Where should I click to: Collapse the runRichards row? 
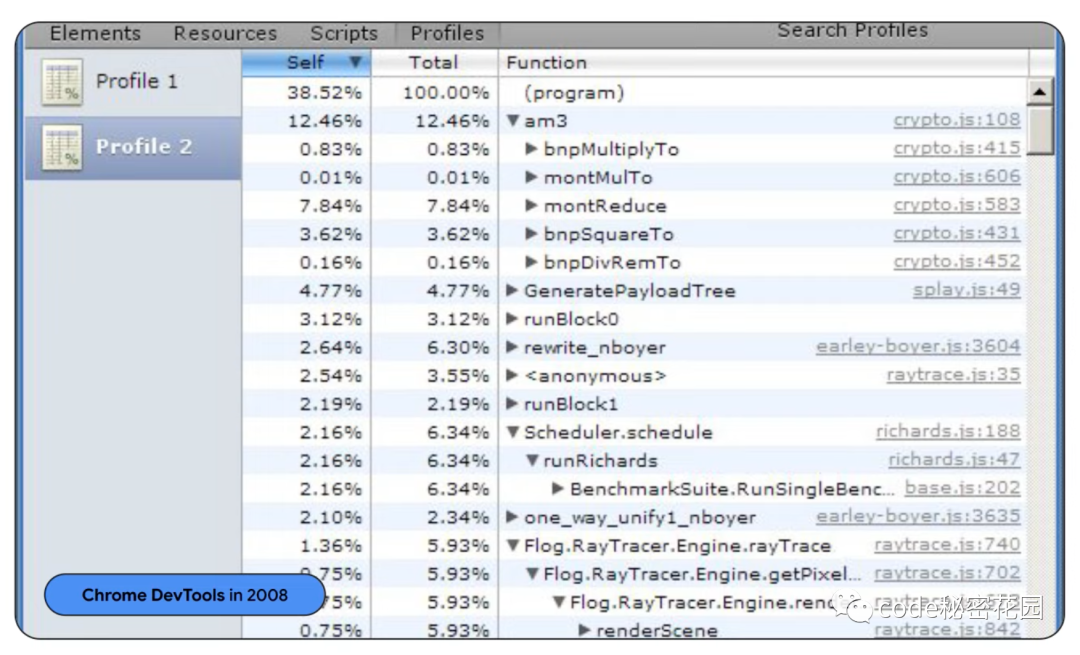click(x=532, y=460)
